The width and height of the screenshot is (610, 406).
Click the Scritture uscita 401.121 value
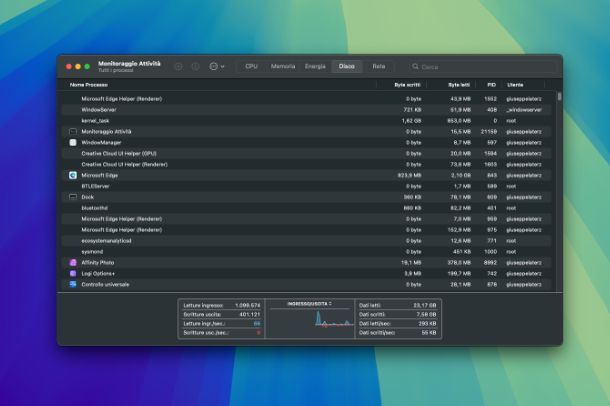point(250,314)
